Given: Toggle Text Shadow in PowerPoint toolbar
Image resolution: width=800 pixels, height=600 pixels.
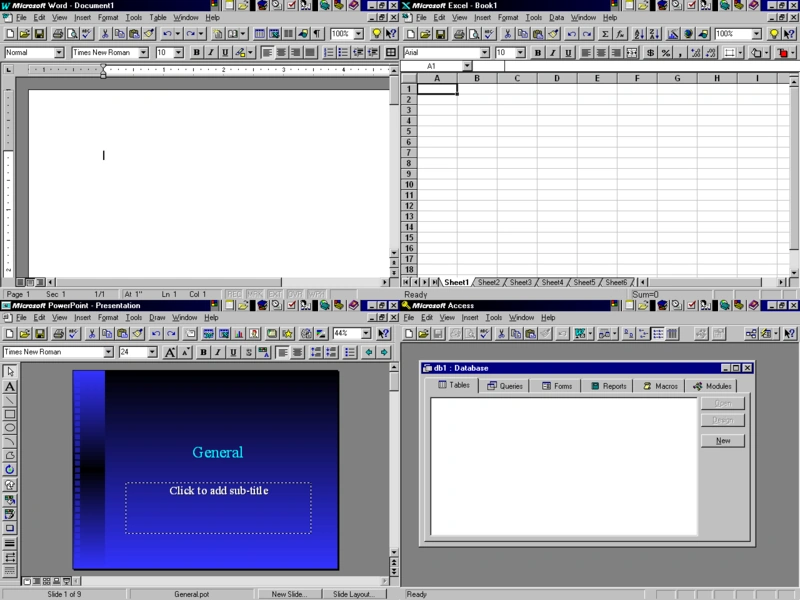Looking at the screenshot, I should (248, 352).
